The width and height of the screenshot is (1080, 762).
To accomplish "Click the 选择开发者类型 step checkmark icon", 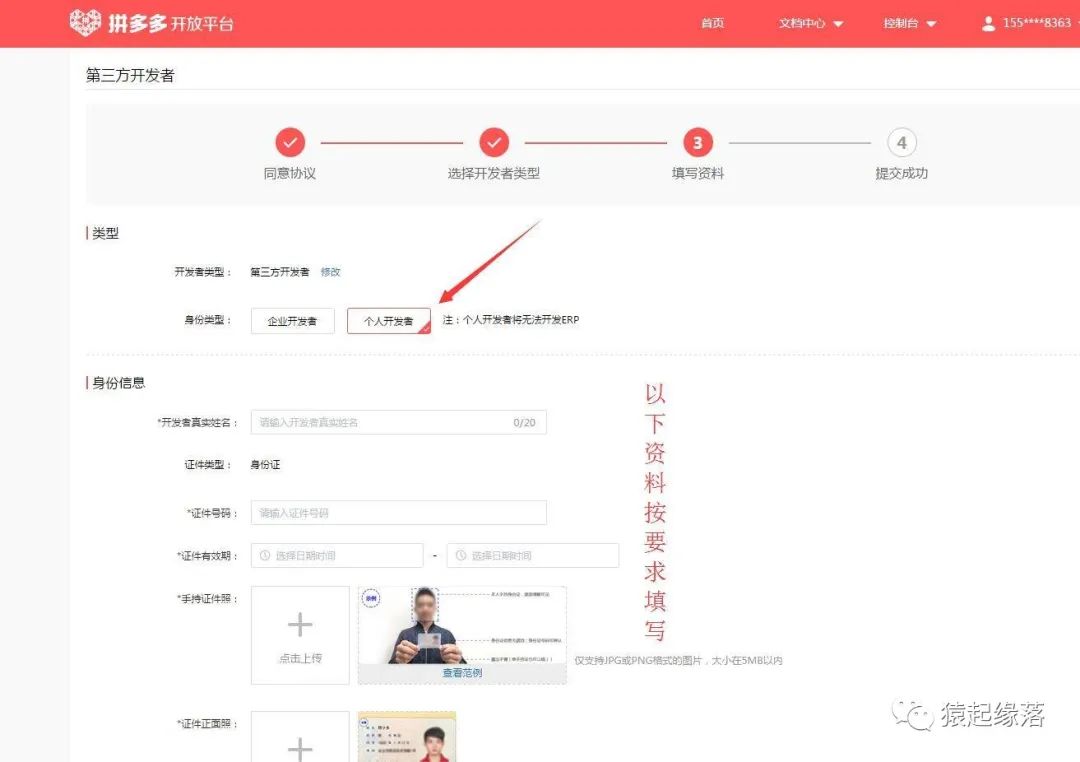I will [x=494, y=143].
